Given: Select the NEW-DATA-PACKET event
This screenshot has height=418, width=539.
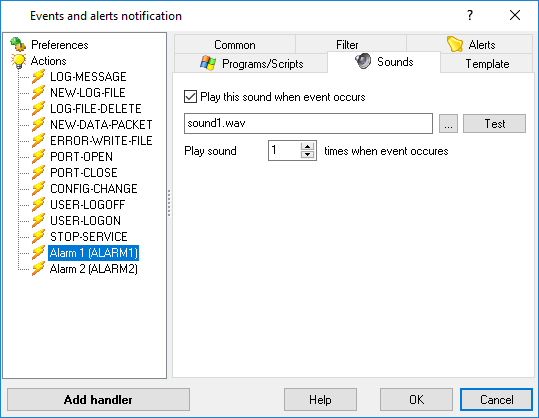Looking at the screenshot, I should tap(101, 124).
